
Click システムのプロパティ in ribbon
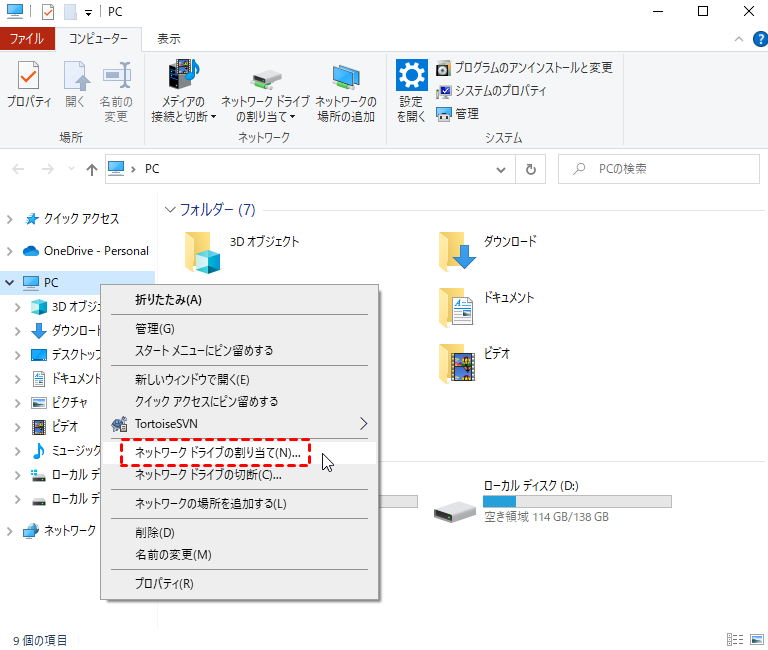pos(491,91)
